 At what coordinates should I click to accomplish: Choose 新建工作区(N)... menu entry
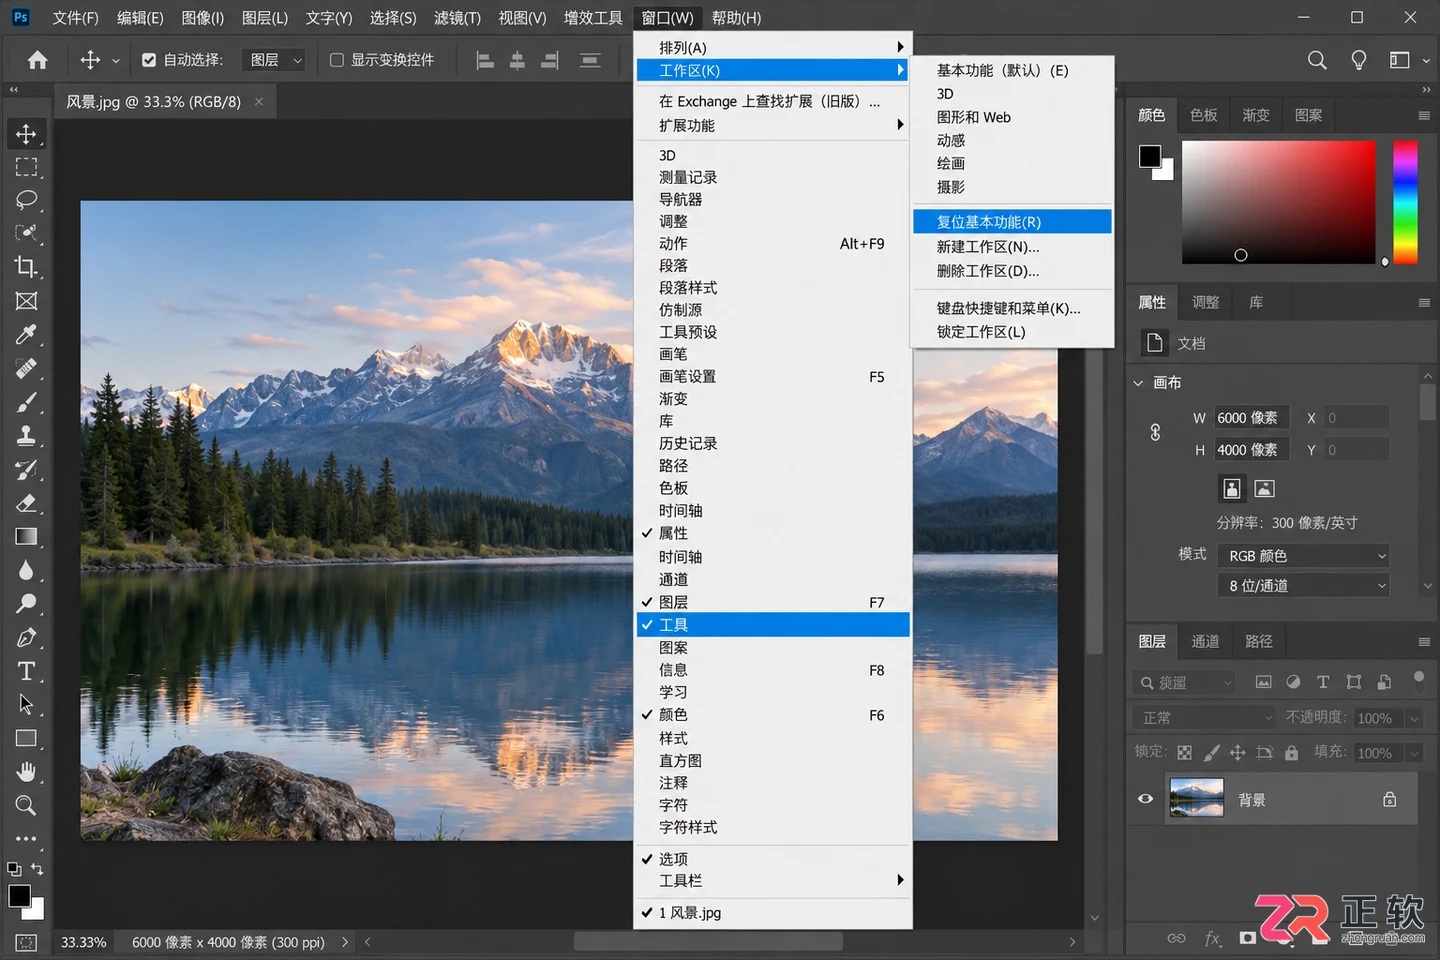click(1012, 247)
